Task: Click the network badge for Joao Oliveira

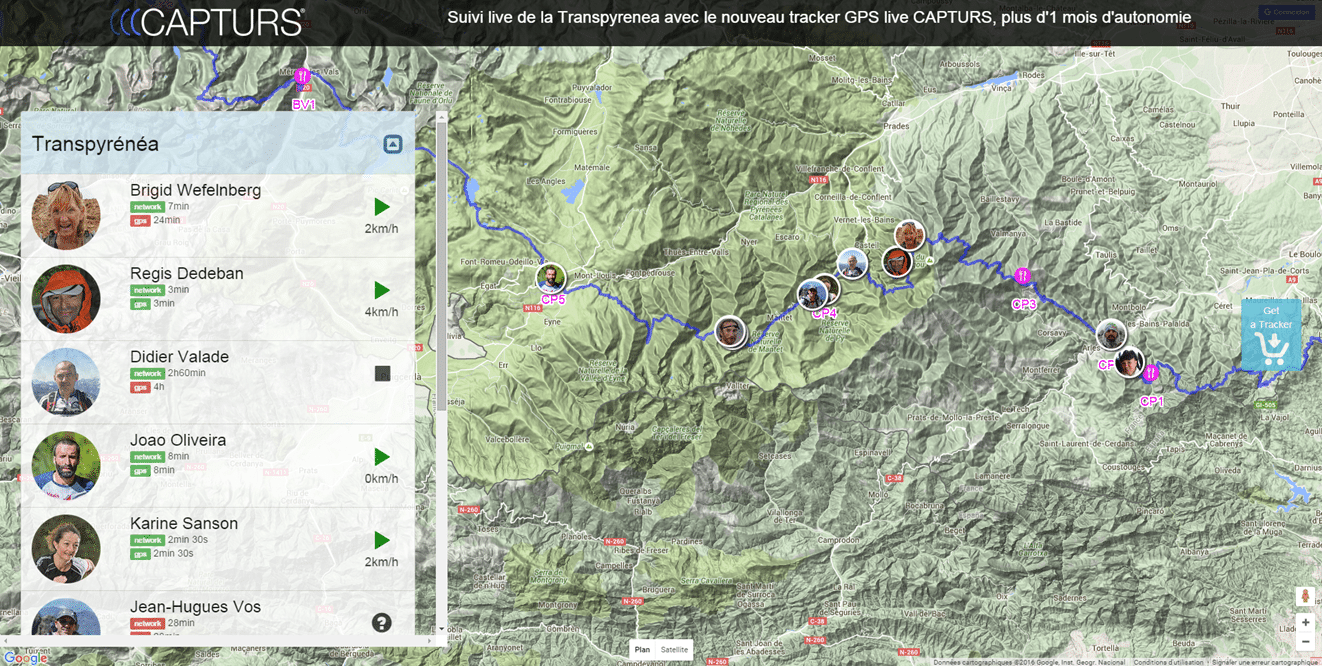Action: pyautogui.click(x=147, y=457)
